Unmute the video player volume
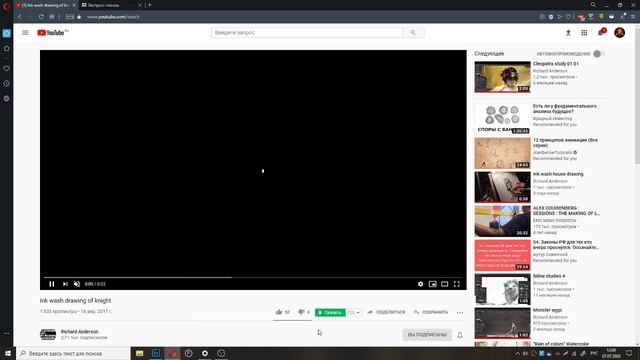 point(77,284)
